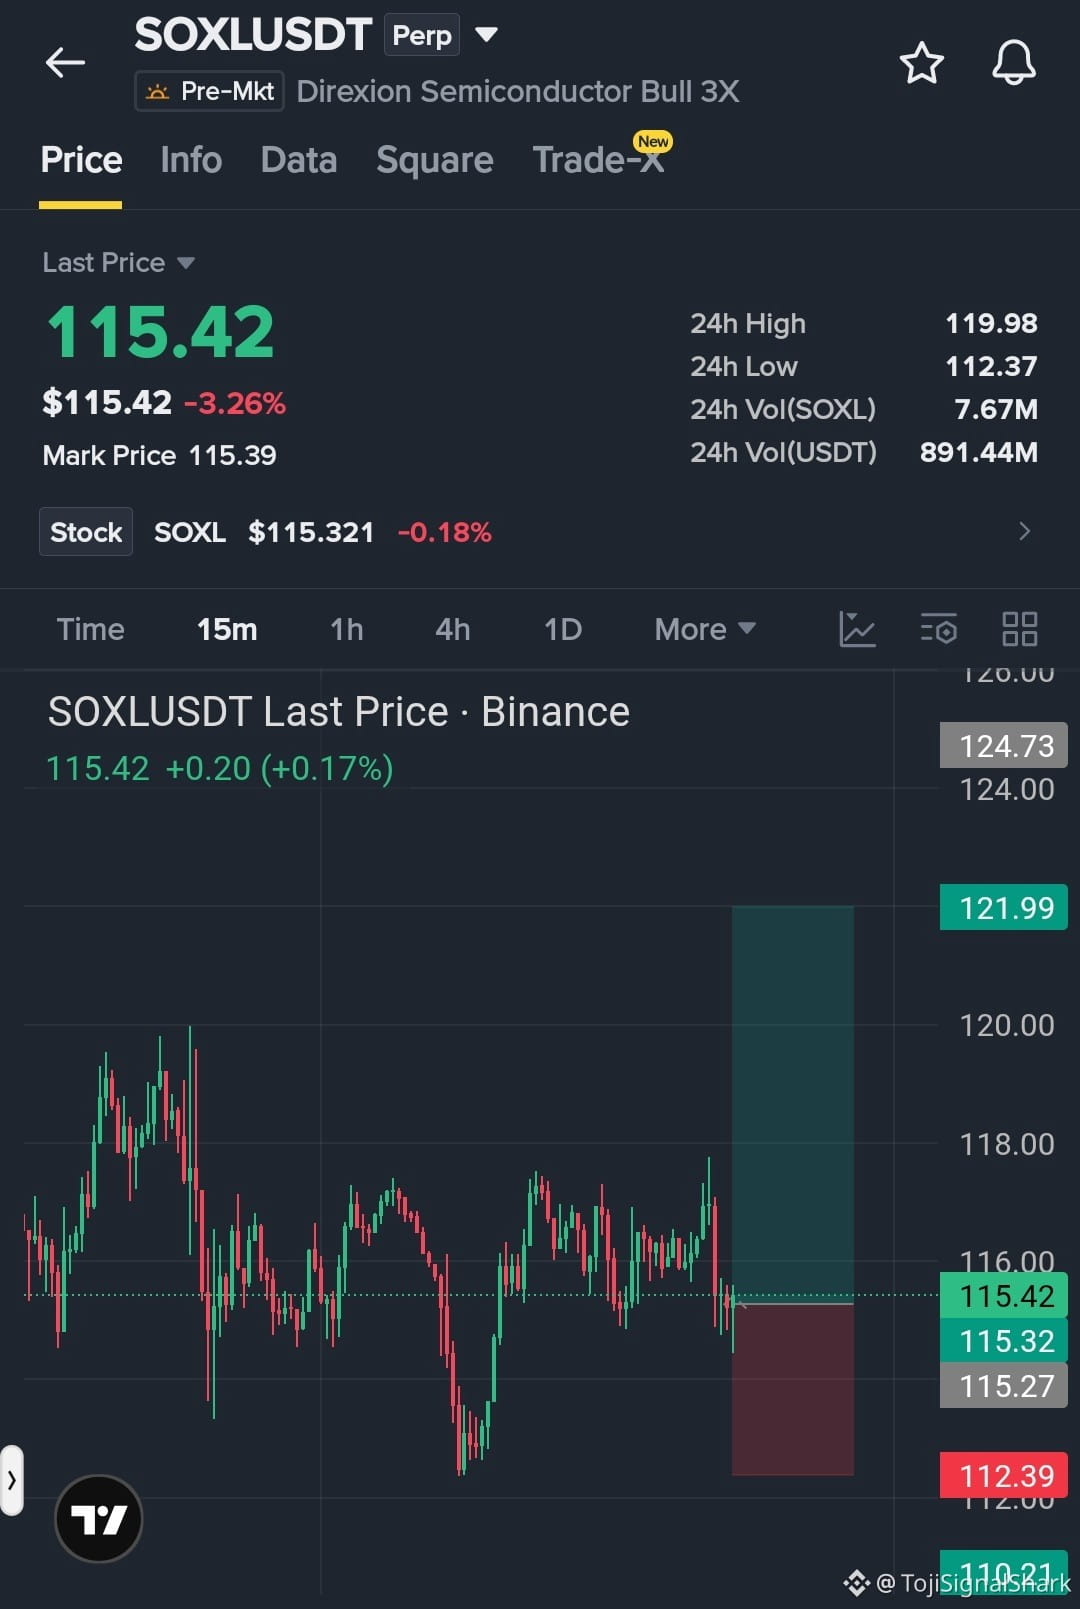Screen dimensions: 1080x1609
Task: Tap the 24h Vol(SOXL) value 7.67M
Action: click(x=996, y=409)
